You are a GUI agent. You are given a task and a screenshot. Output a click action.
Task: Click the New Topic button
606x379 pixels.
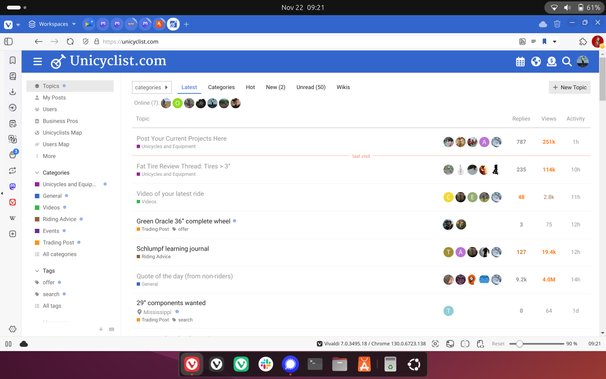(570, 87)
